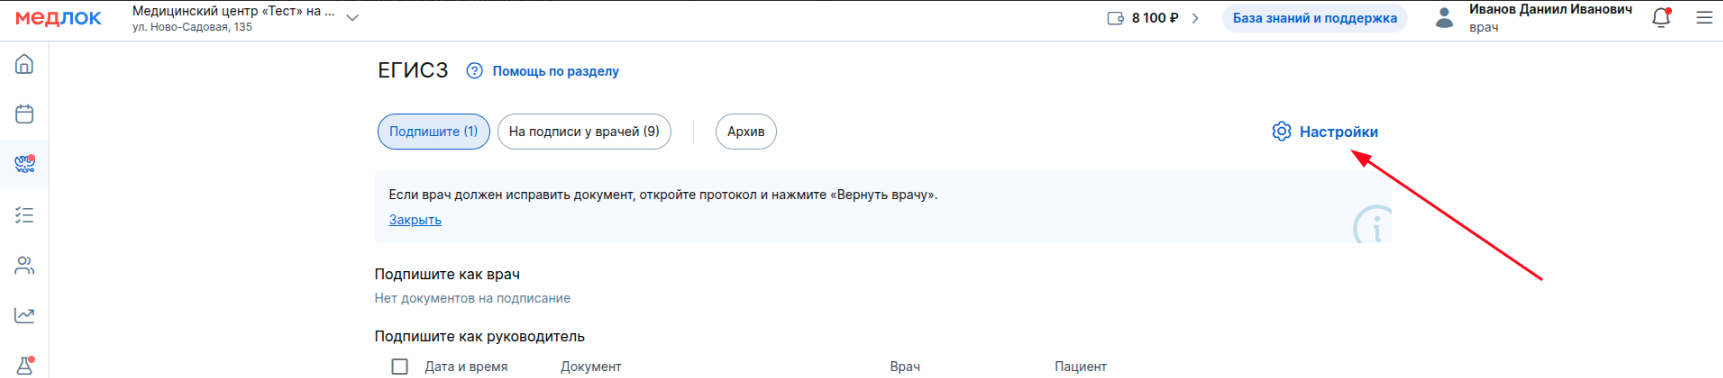Open Настройки settings link
Viewport: 1723px width, 378px height.
1325,132
